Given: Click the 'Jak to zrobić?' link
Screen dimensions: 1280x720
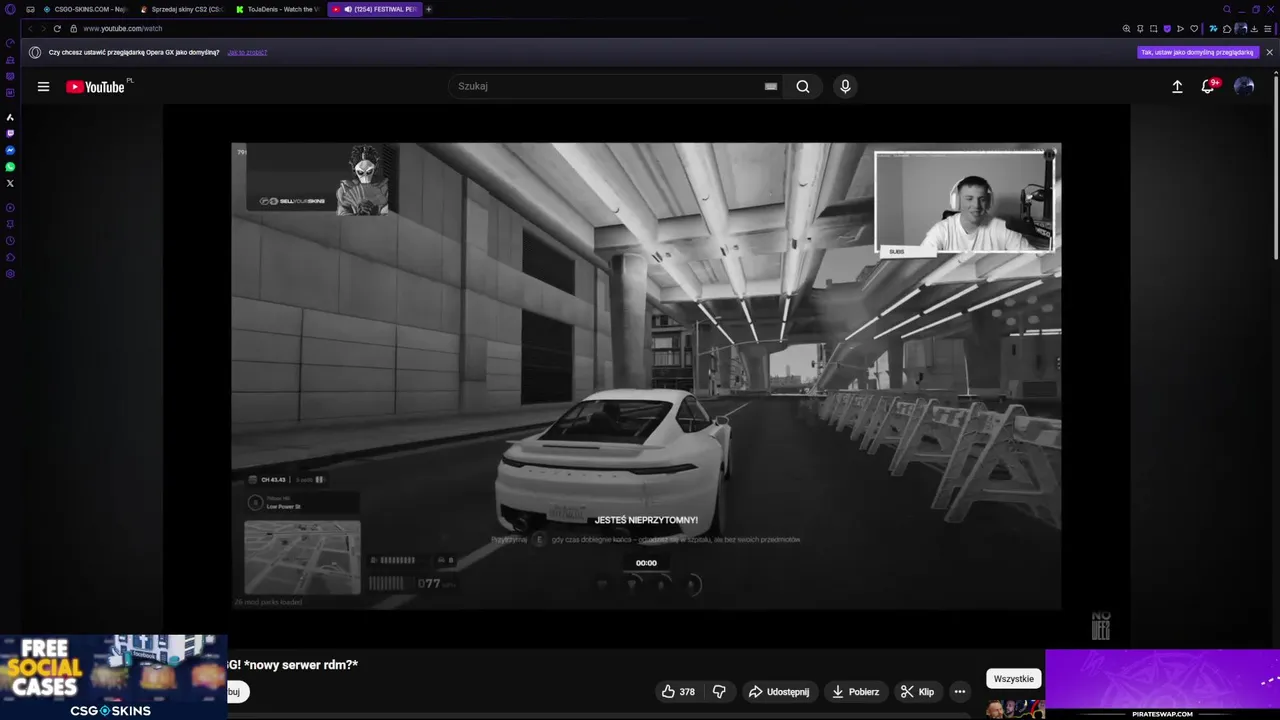Looking at the screenshot, I should [247, 52].
